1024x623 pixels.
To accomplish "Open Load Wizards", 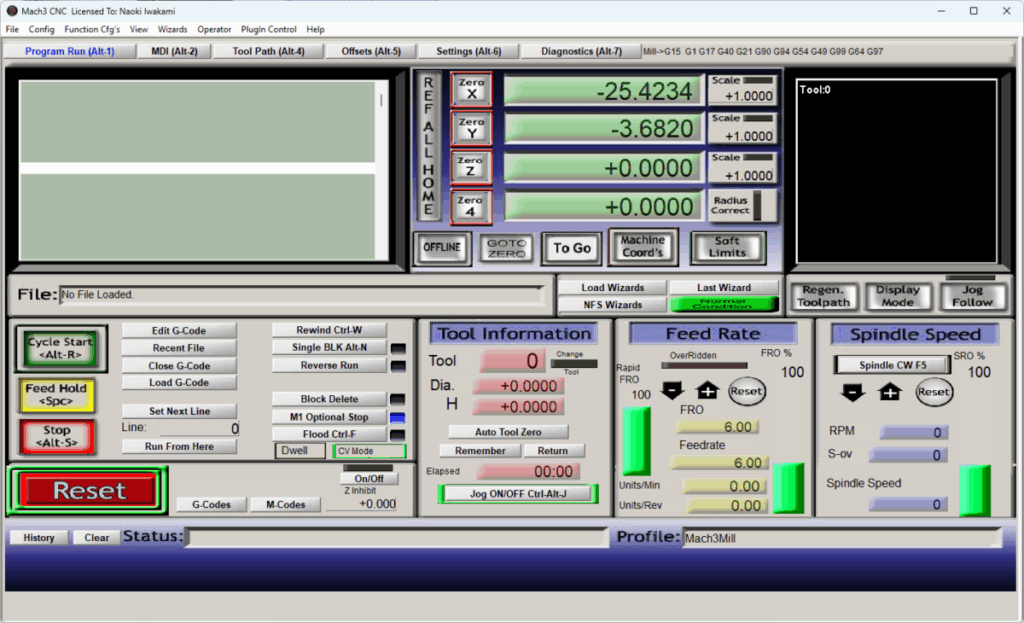I will [x=613, y=287].
